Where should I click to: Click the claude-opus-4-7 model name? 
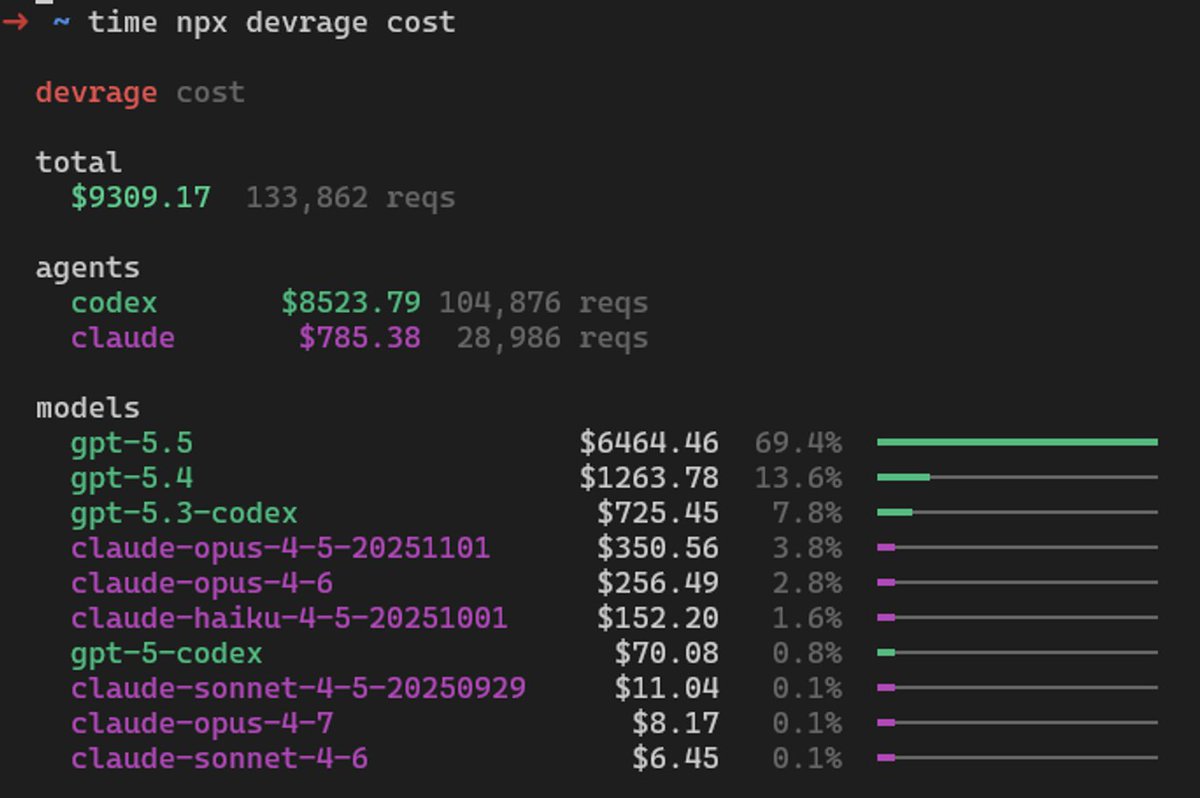coord(202,723)
